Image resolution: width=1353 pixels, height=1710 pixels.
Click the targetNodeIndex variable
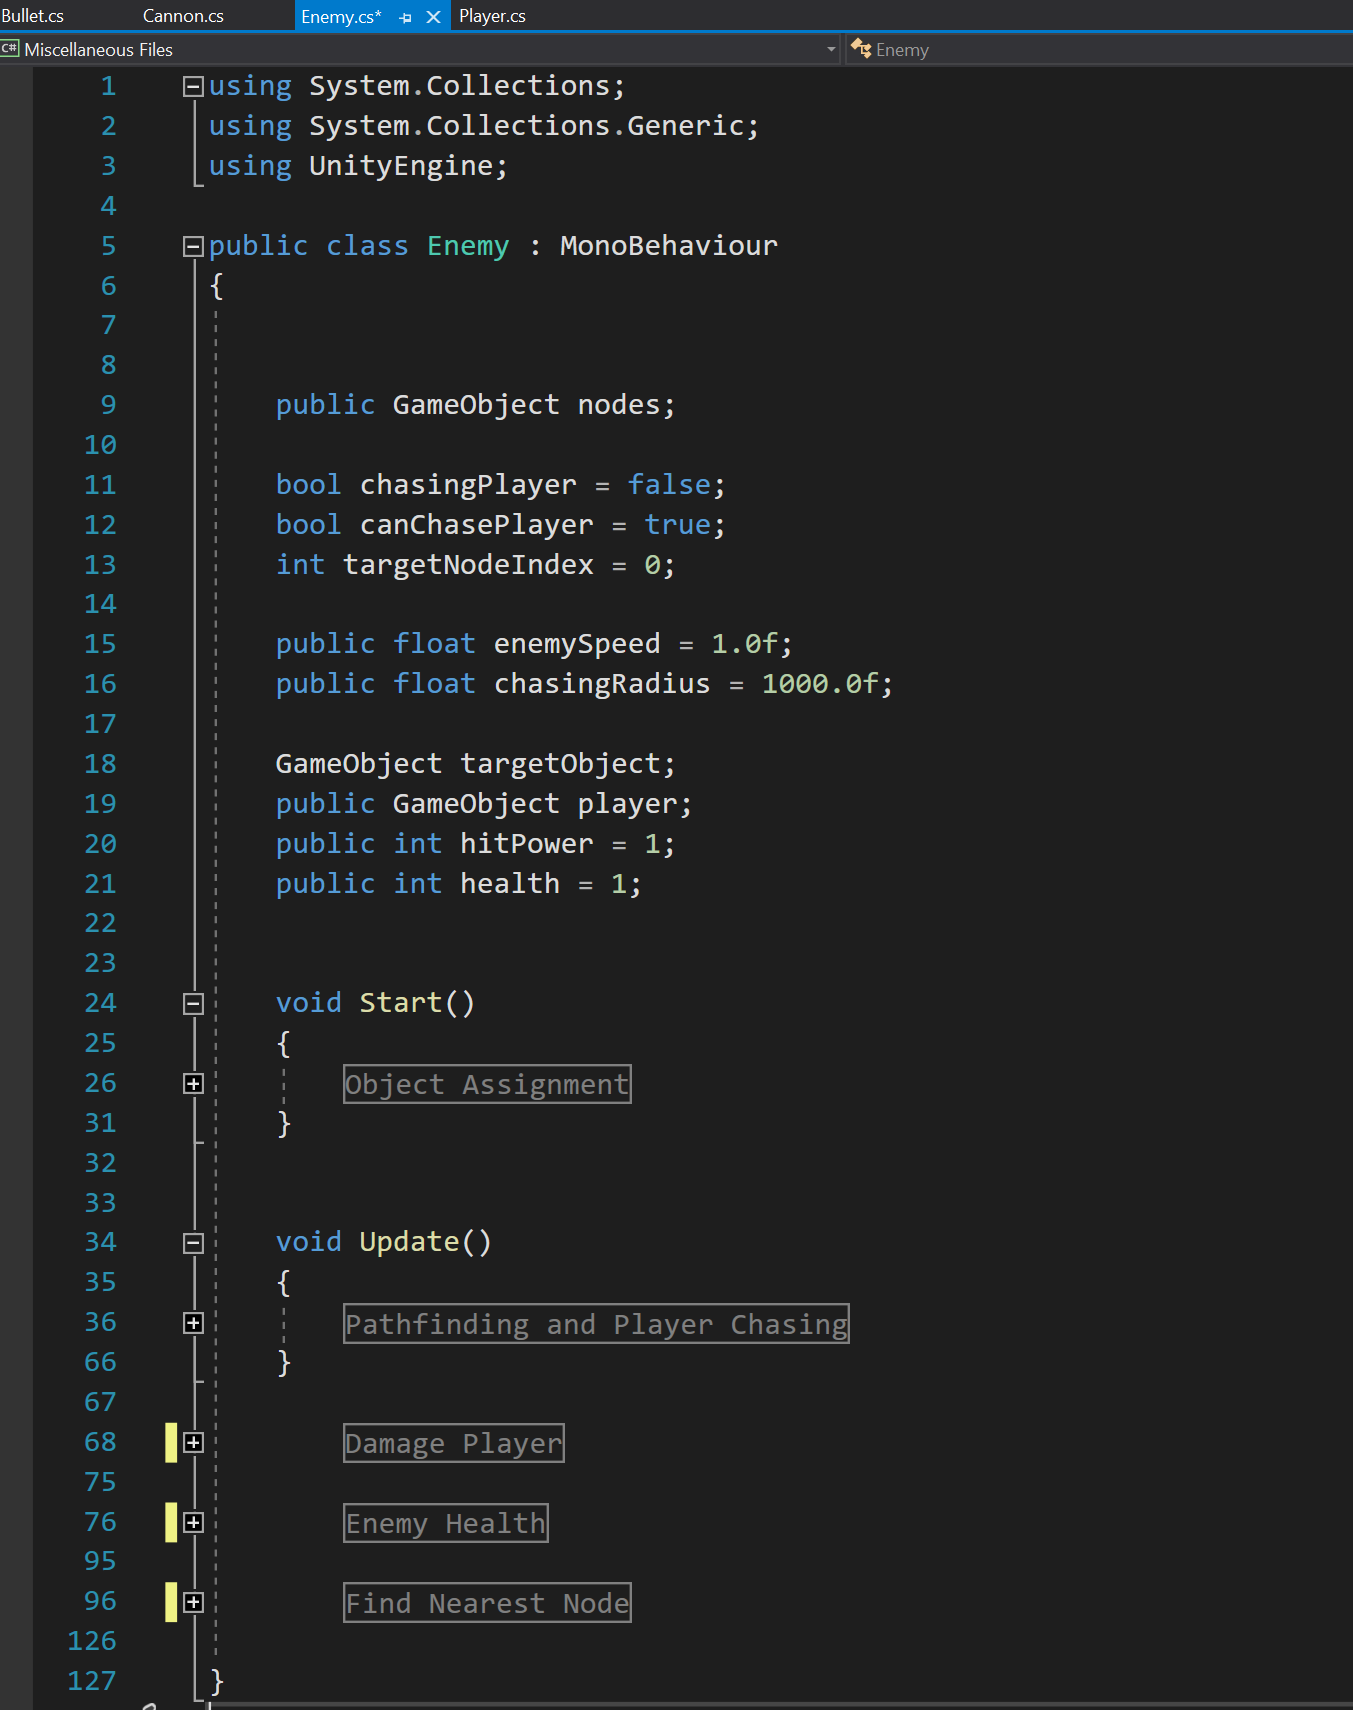click(x=468, y=565)
